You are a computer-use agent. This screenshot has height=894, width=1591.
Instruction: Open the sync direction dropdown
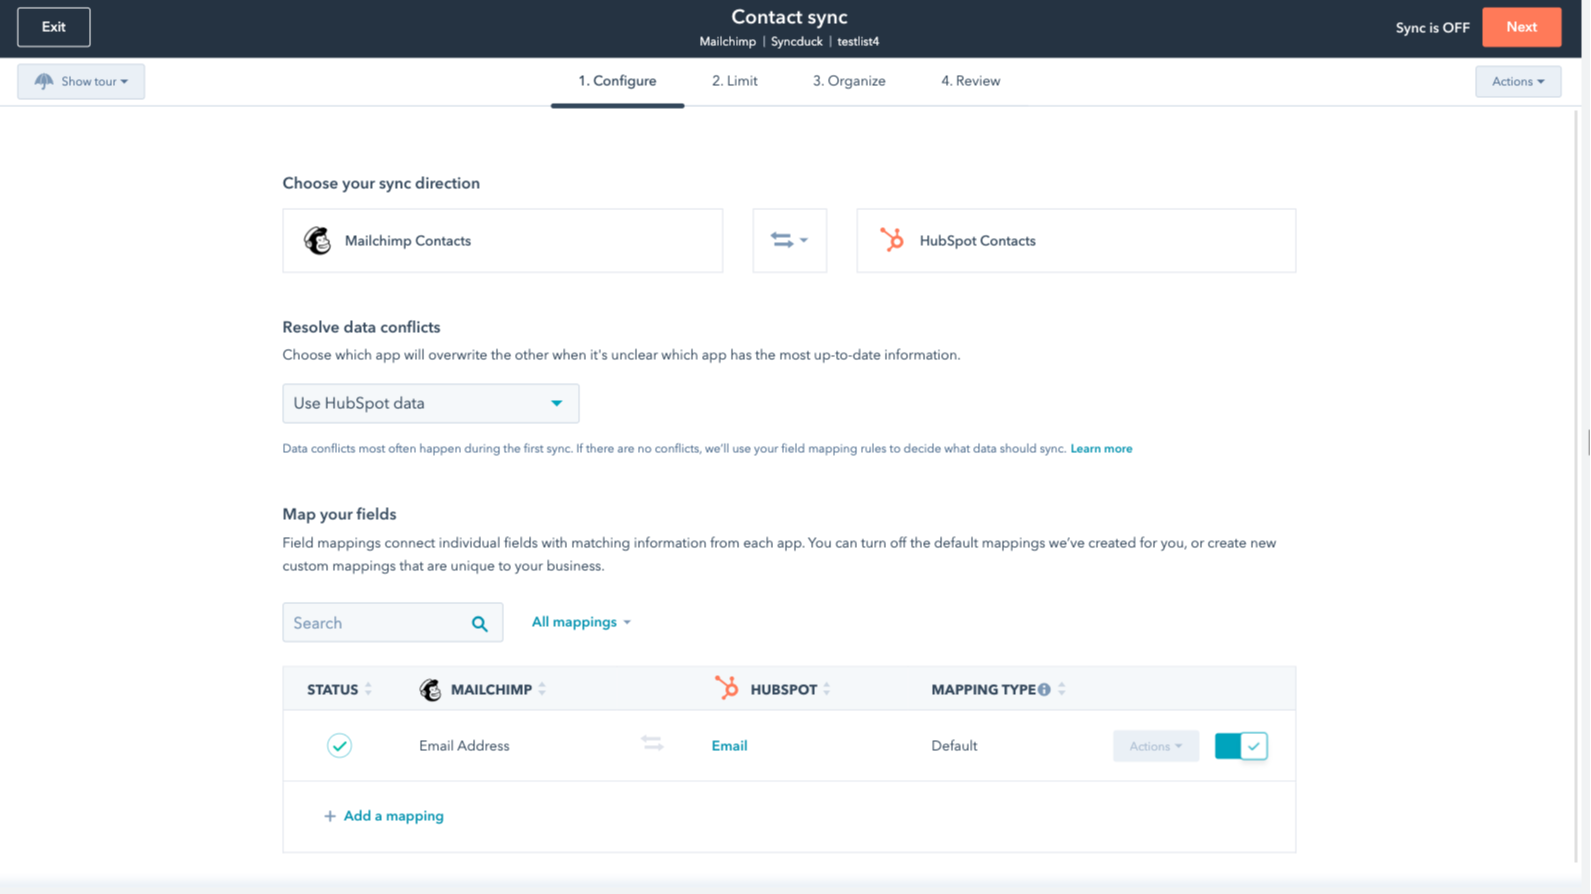(790, 241)
